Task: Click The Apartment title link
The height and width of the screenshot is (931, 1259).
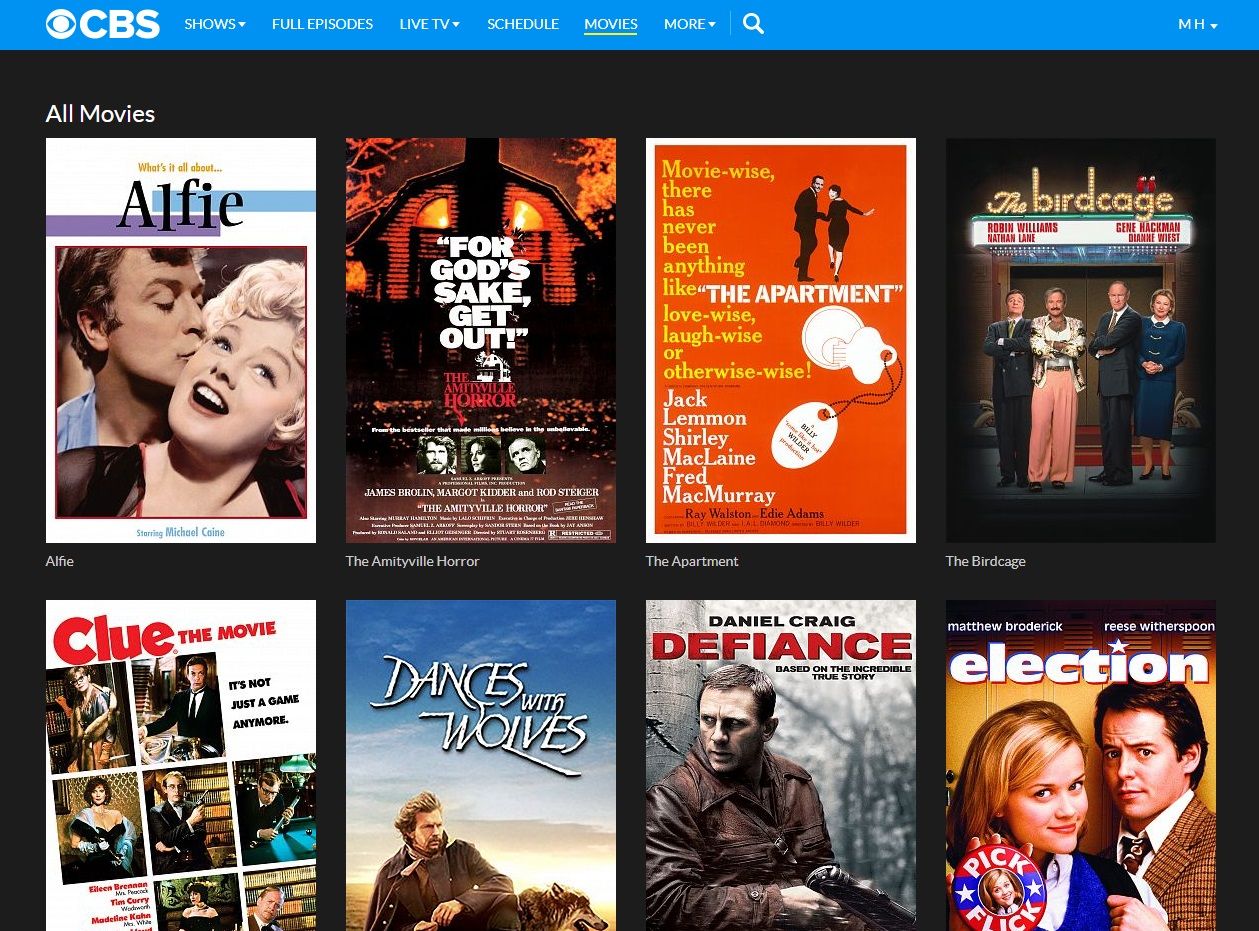Action: [692, 561]
